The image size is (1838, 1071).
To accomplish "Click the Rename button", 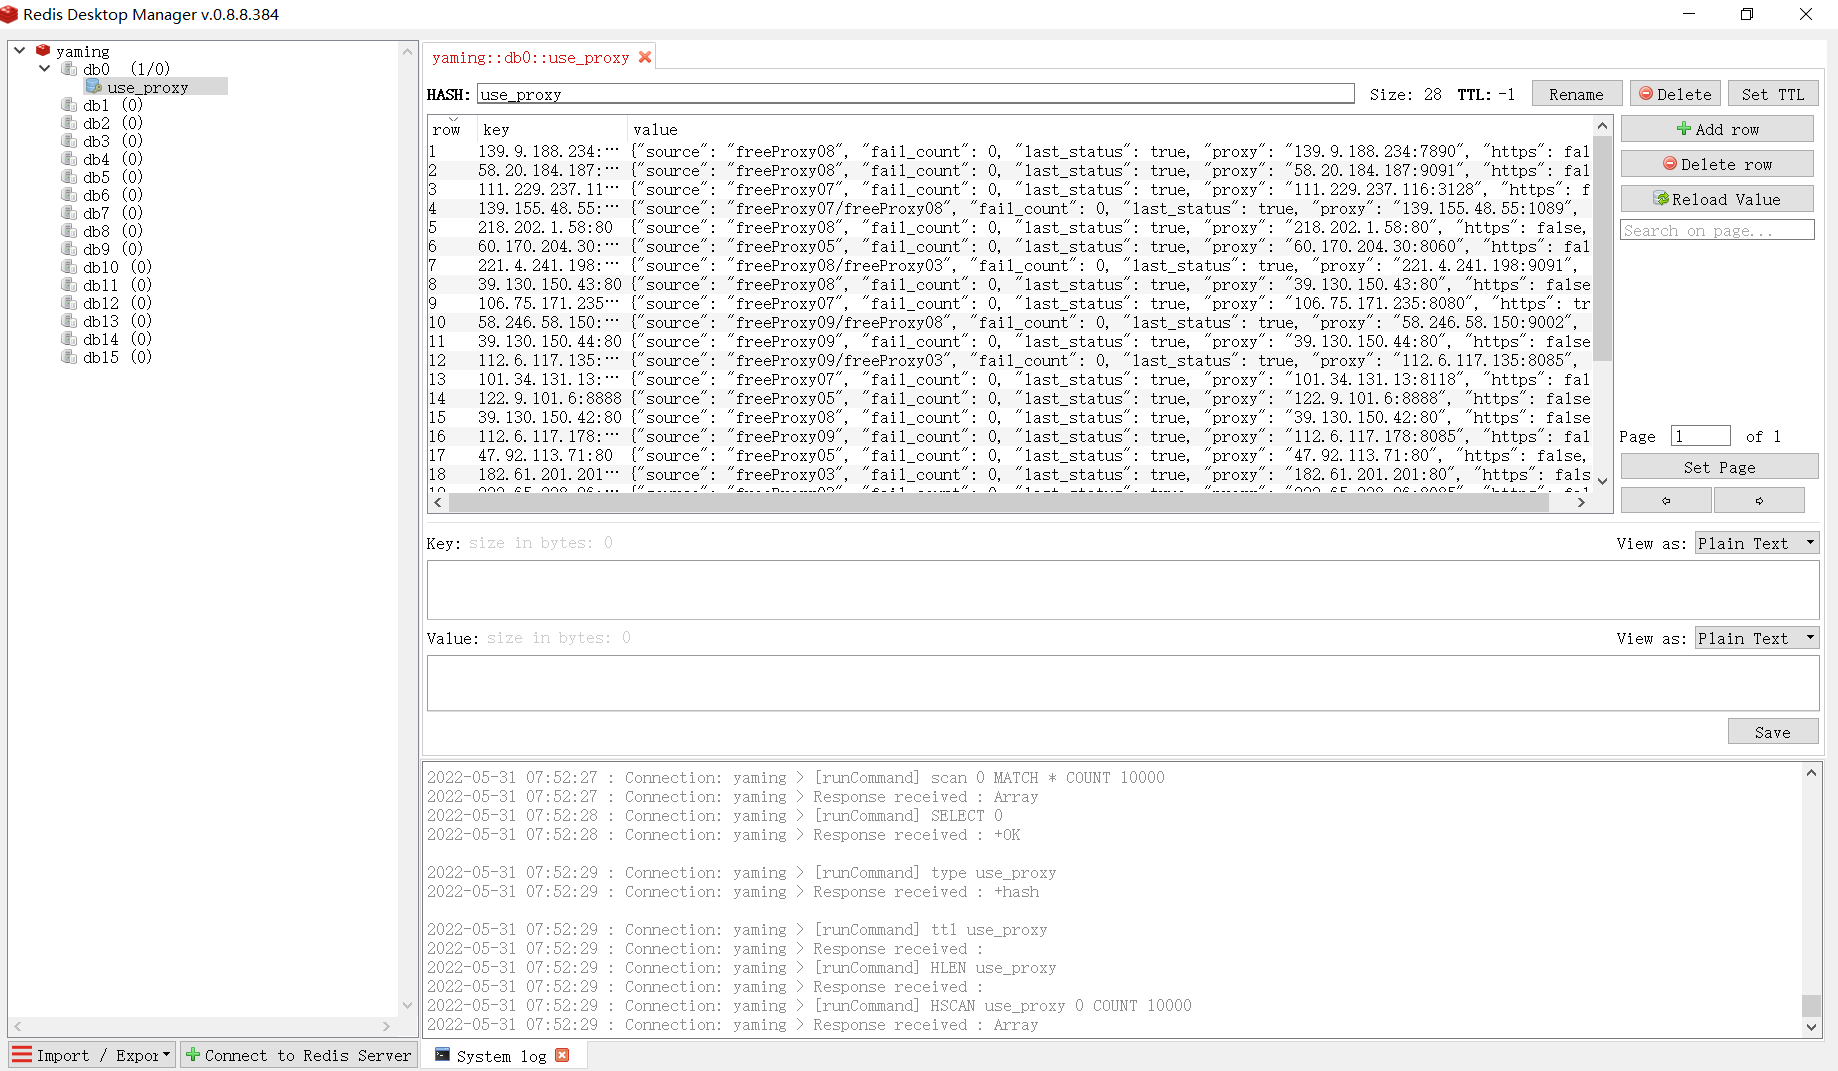I will tap(1577, 93).
